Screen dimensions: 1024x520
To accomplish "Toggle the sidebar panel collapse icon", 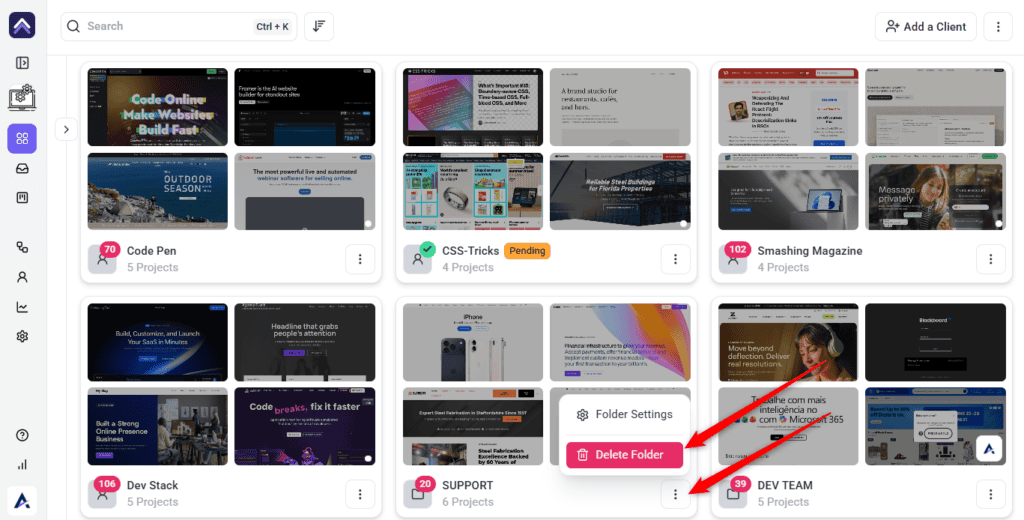I will [x=22, y=63].
